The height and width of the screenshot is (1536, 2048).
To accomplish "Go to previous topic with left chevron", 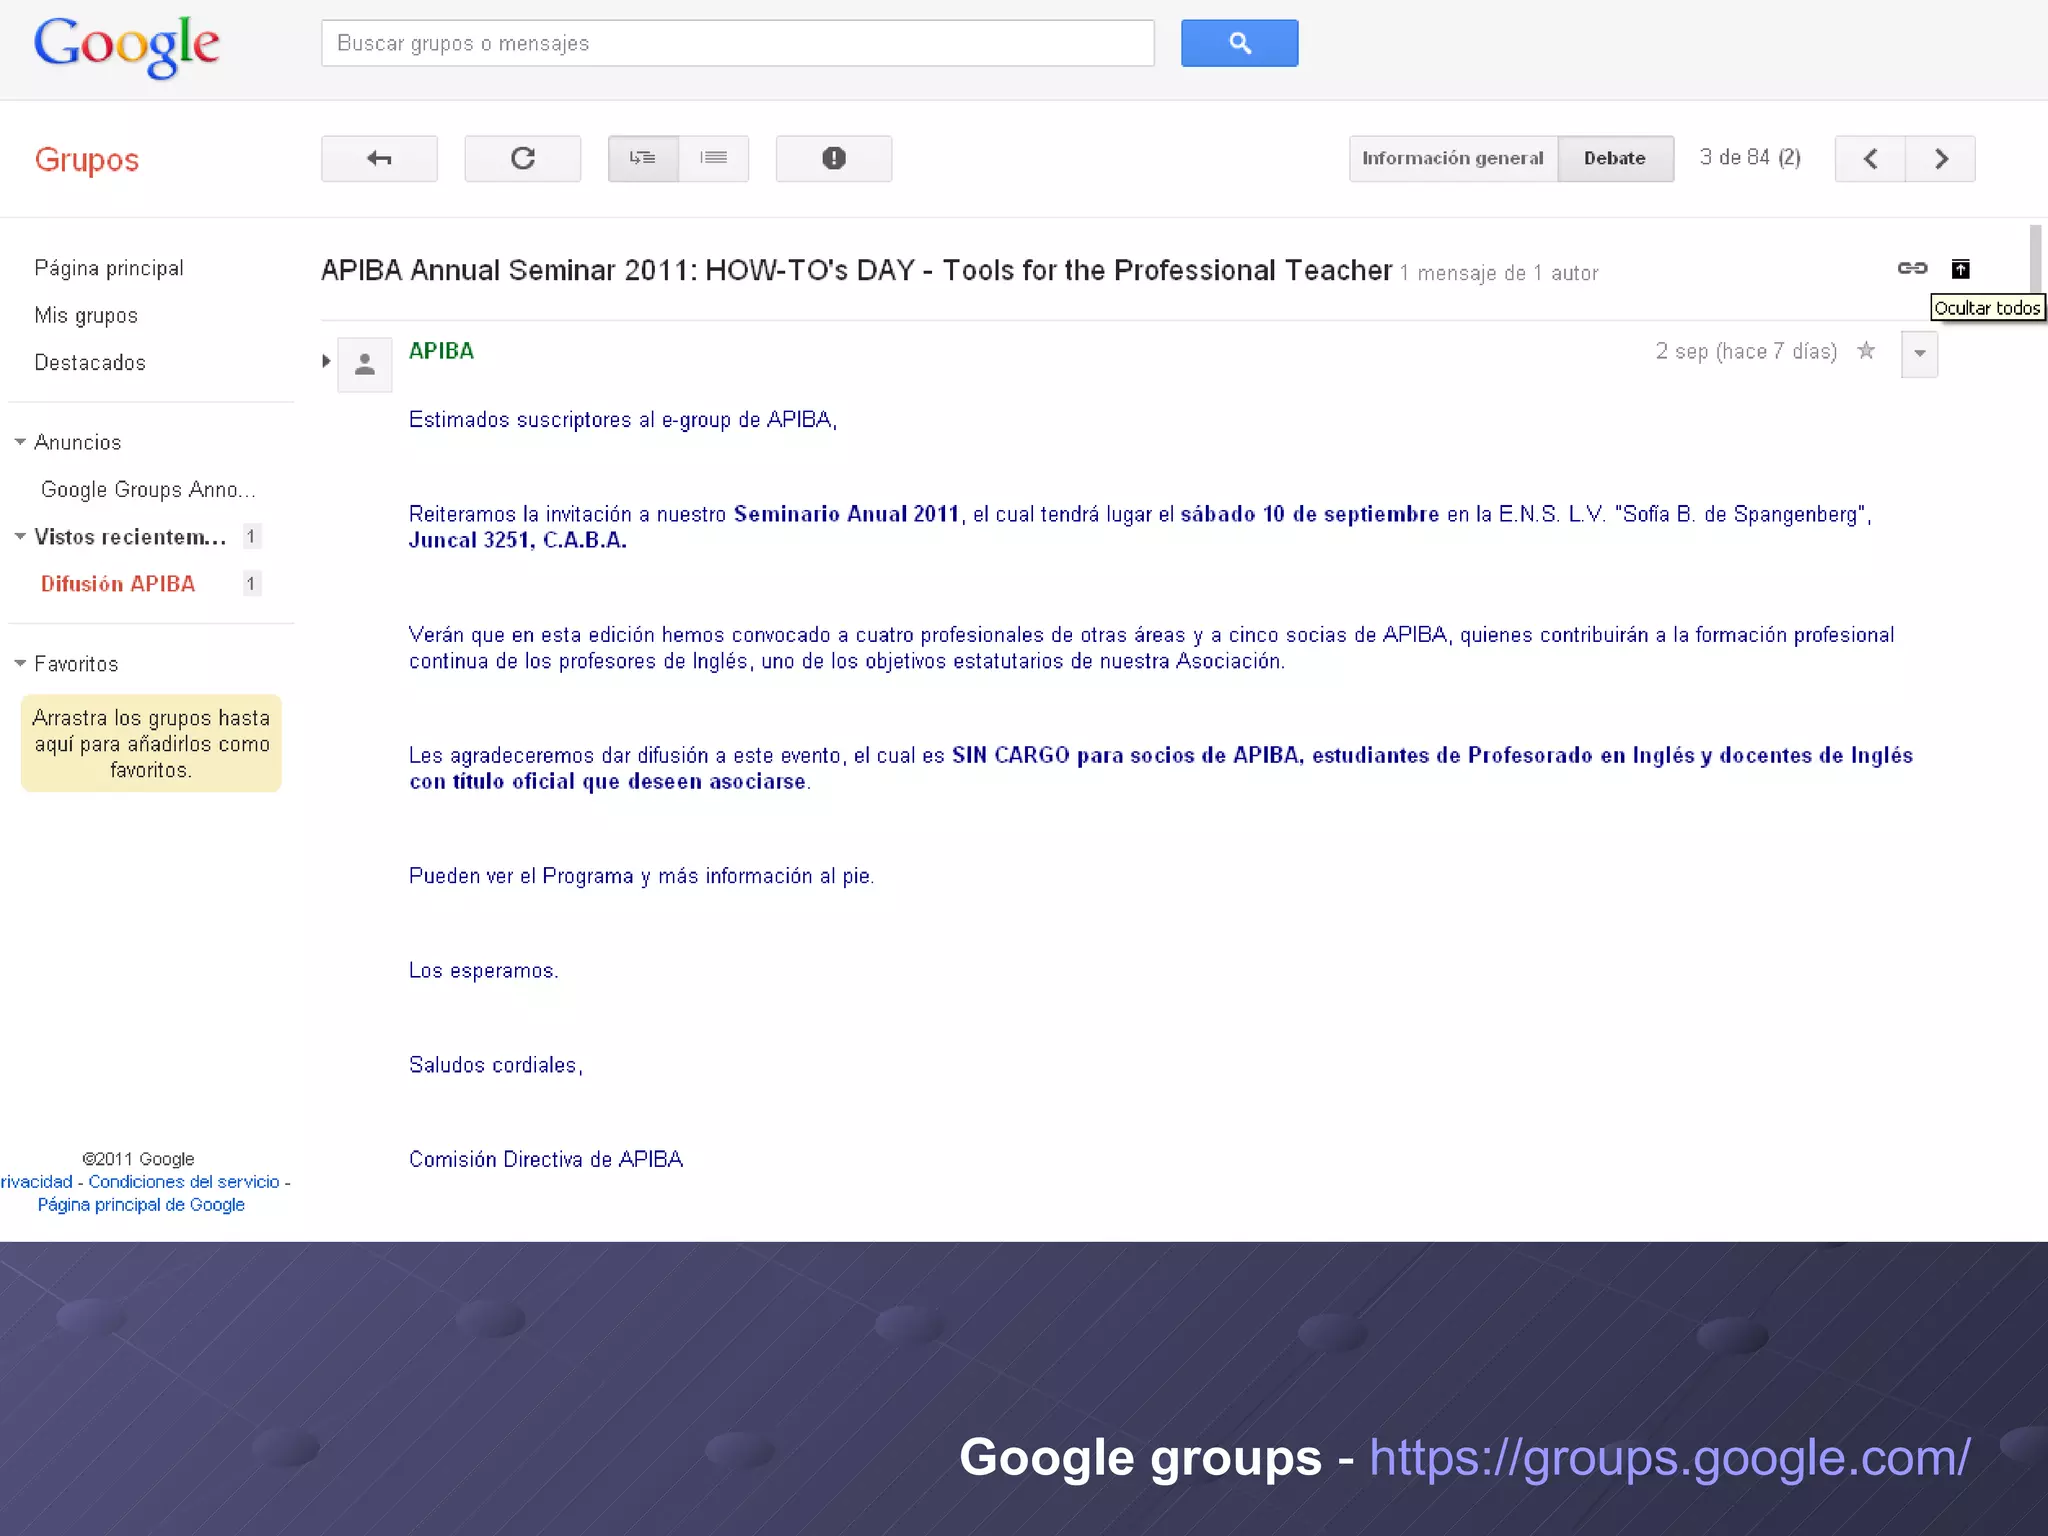I will click(1870, 158).
